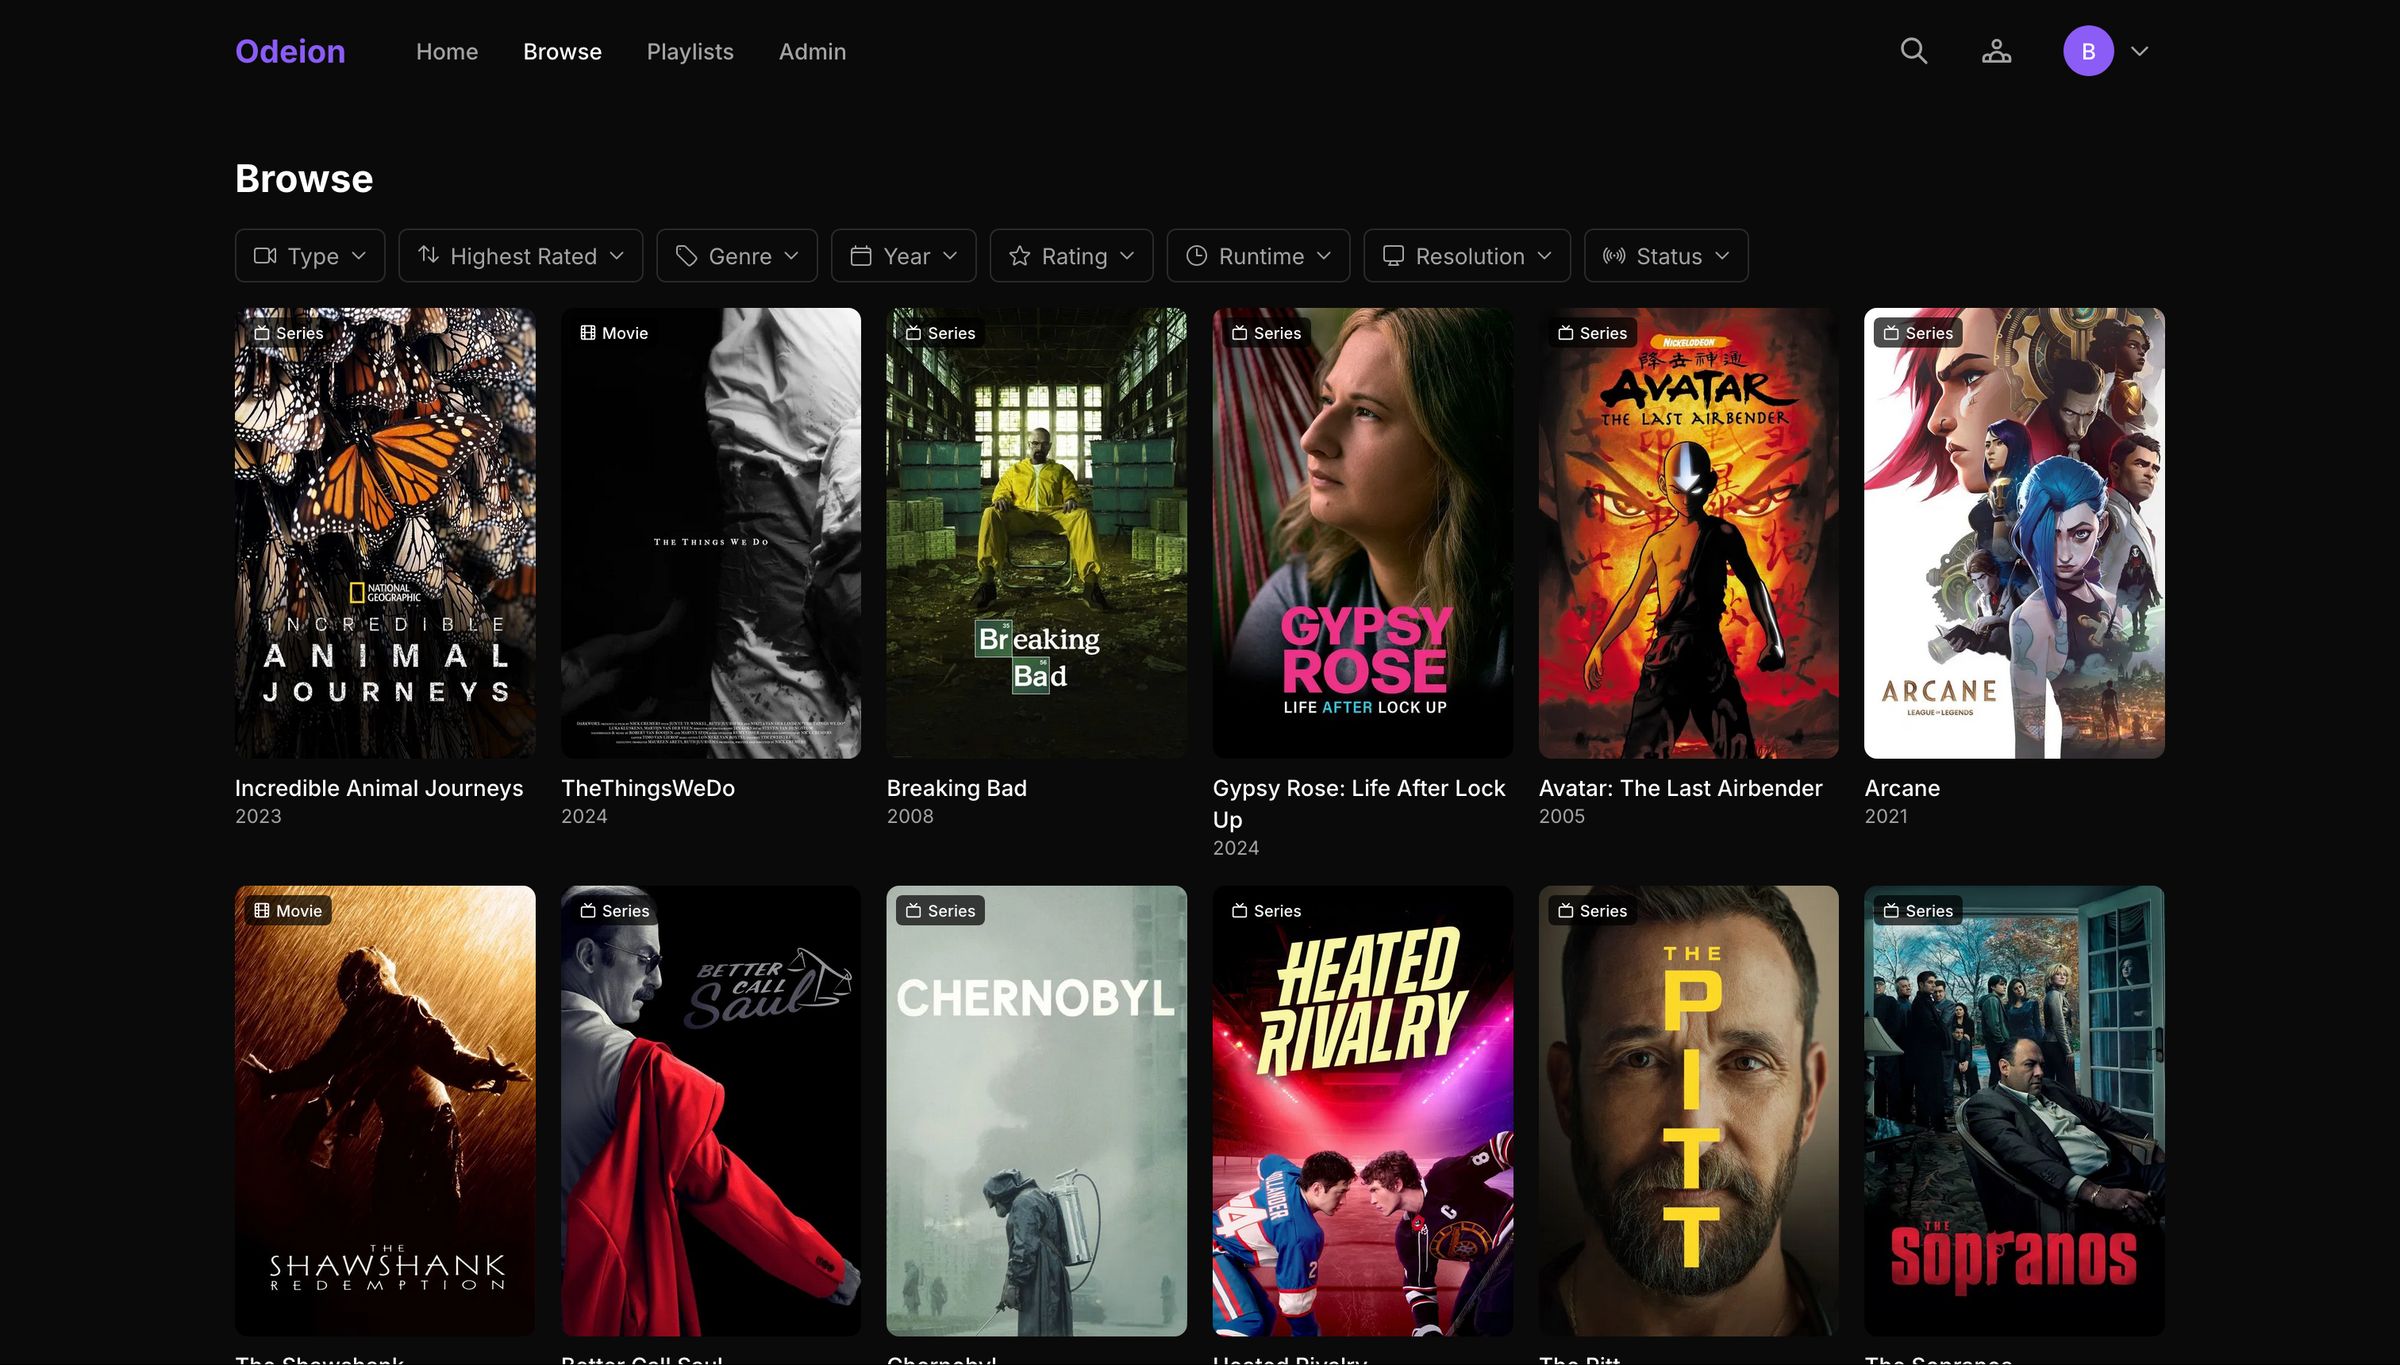Open the Playlists section

(x=690, y=51)
